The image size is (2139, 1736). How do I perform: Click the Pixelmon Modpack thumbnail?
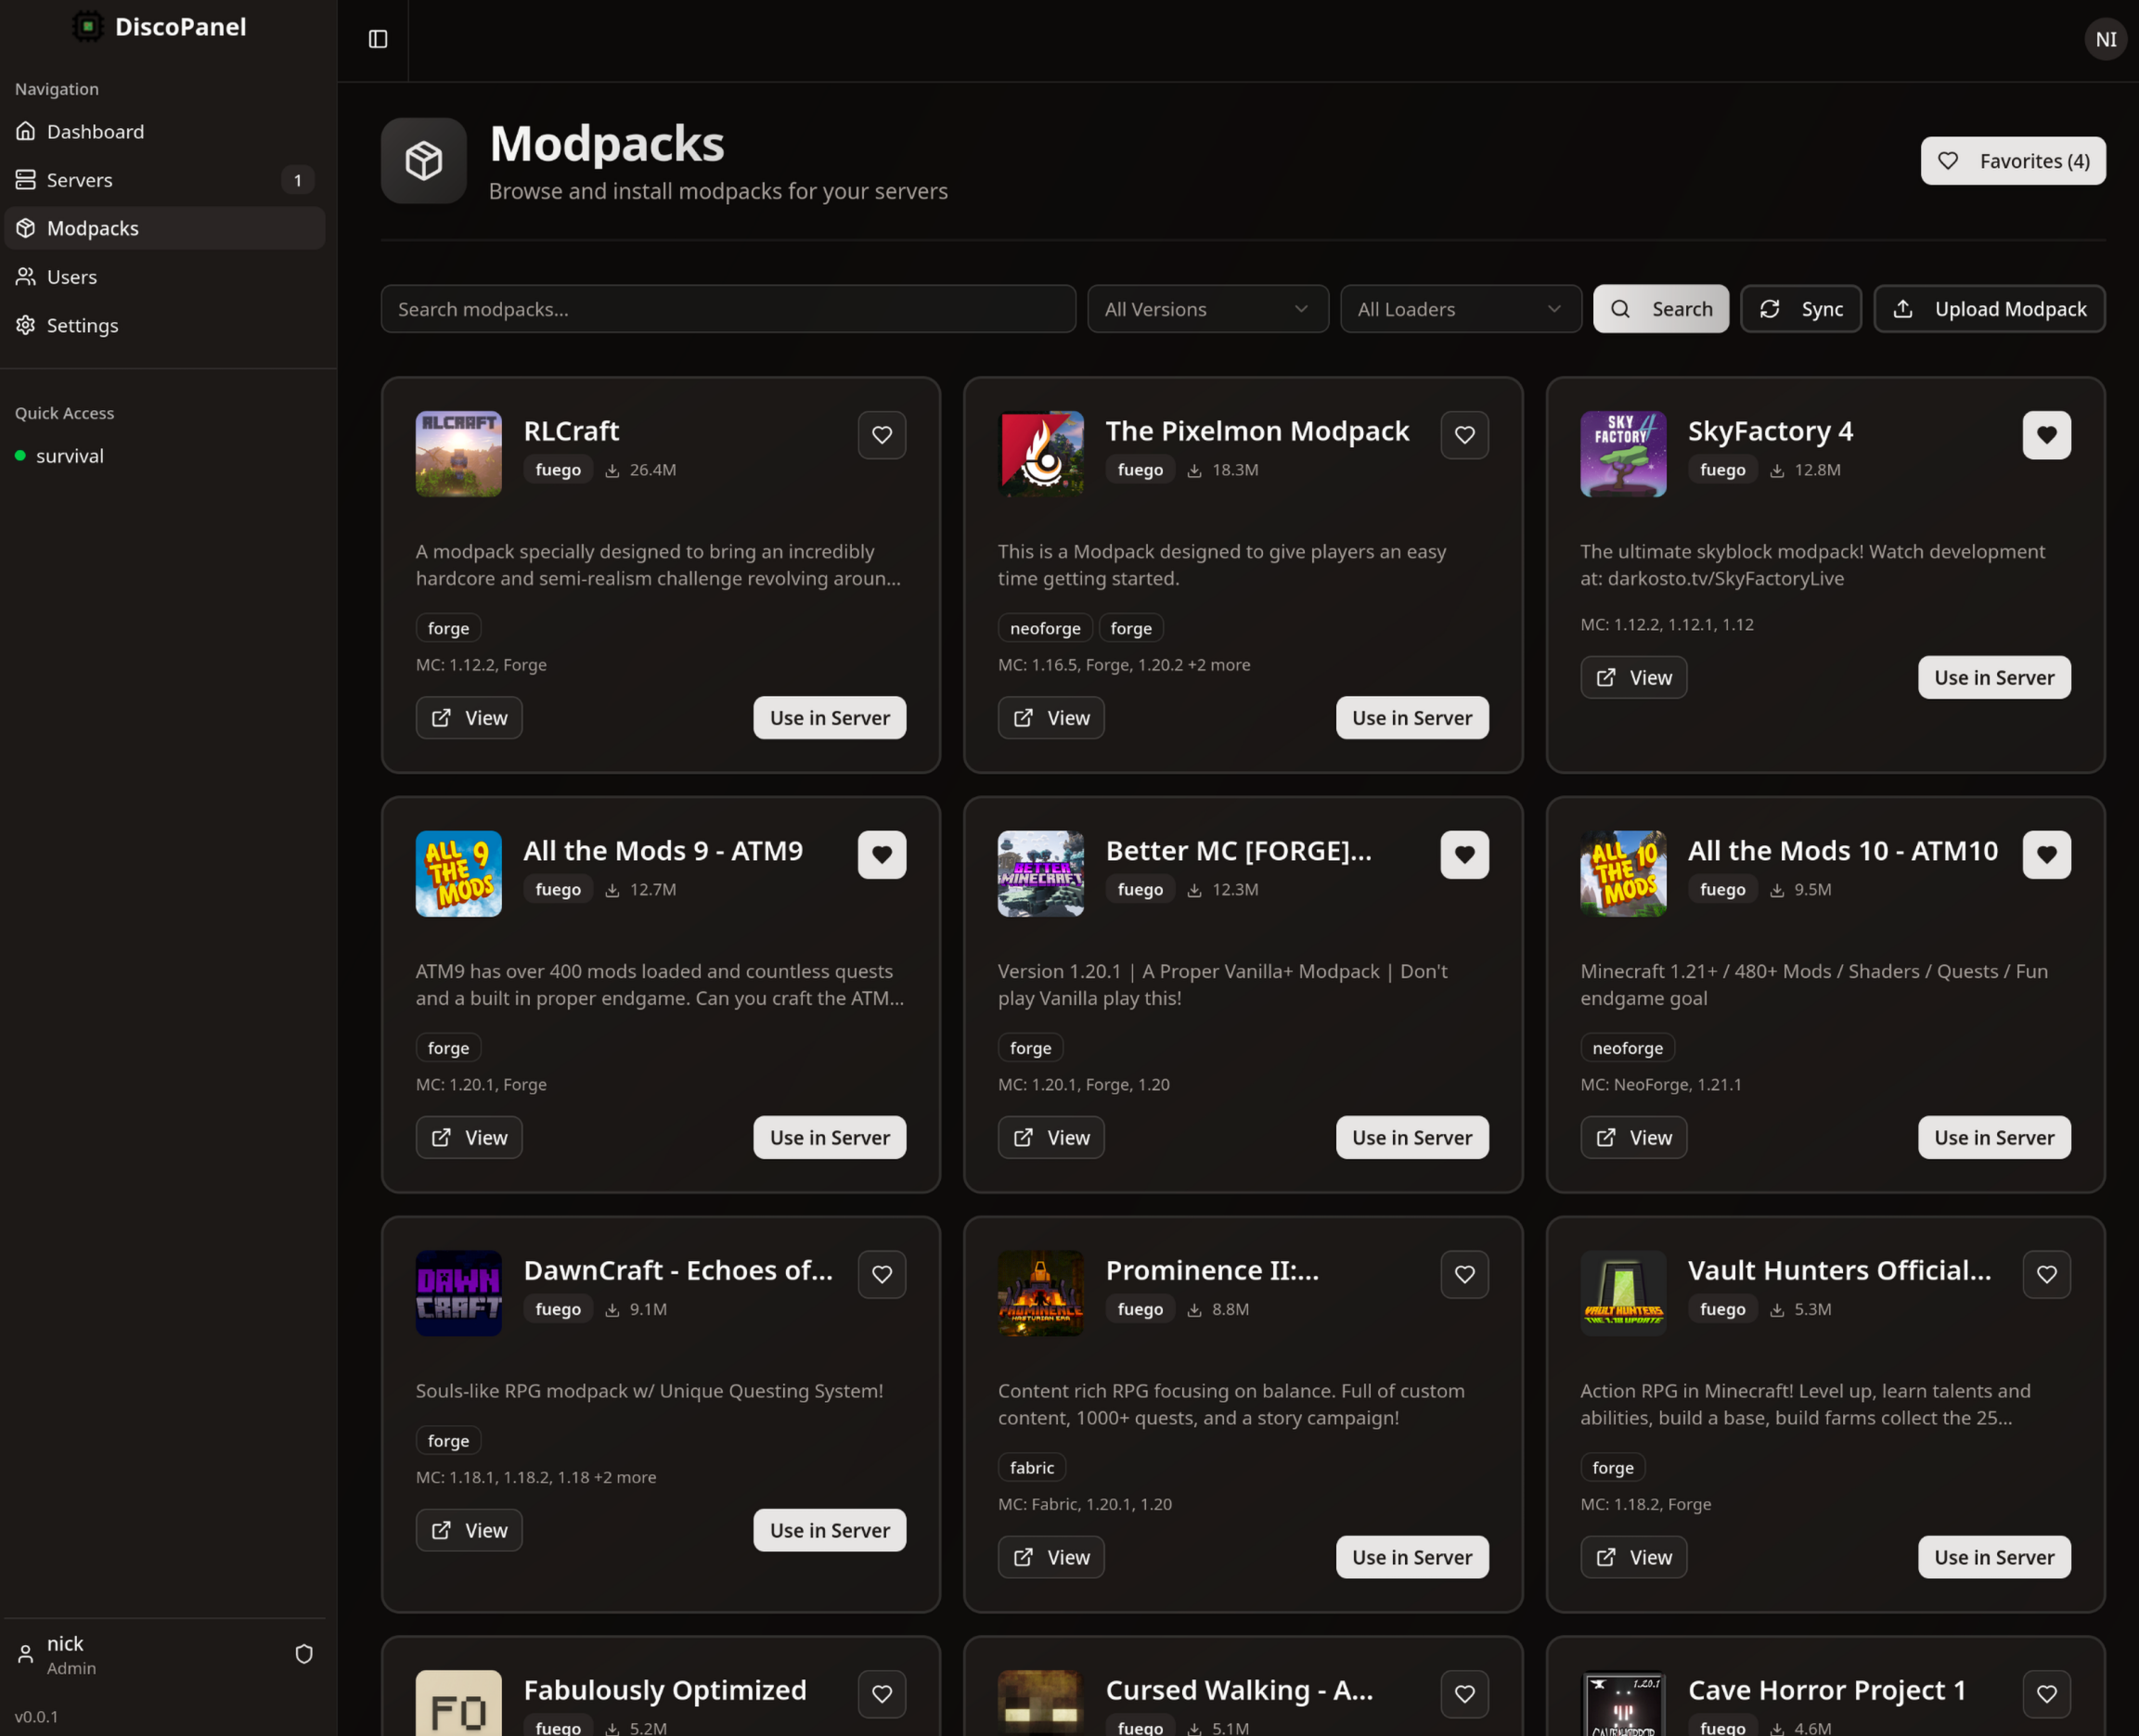1041,454
